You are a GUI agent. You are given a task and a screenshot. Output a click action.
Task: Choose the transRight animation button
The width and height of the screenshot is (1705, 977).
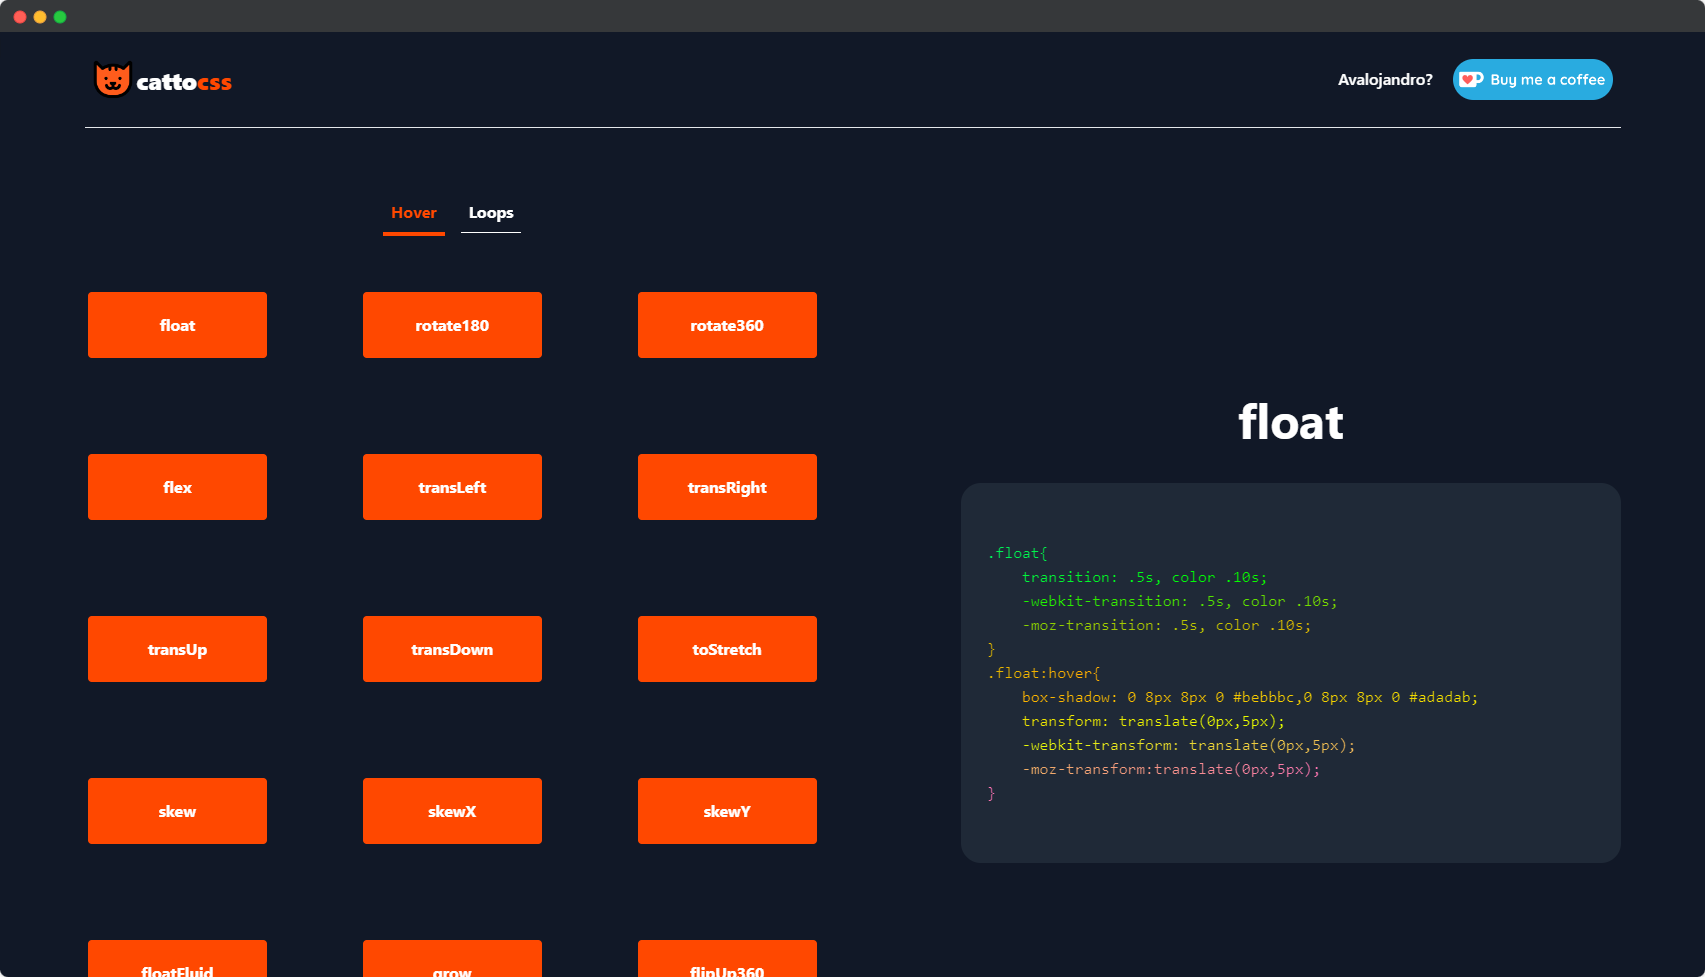point(727,487)
